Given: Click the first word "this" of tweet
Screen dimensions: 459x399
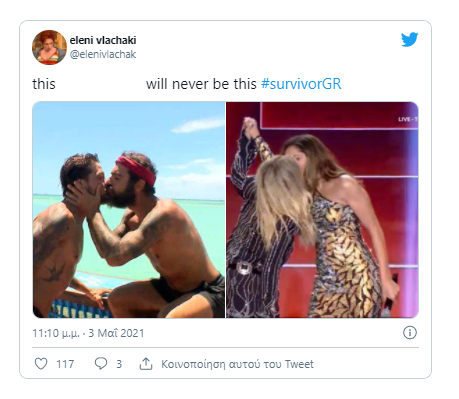Looking at the screenshot, I should tap(44, 84).
